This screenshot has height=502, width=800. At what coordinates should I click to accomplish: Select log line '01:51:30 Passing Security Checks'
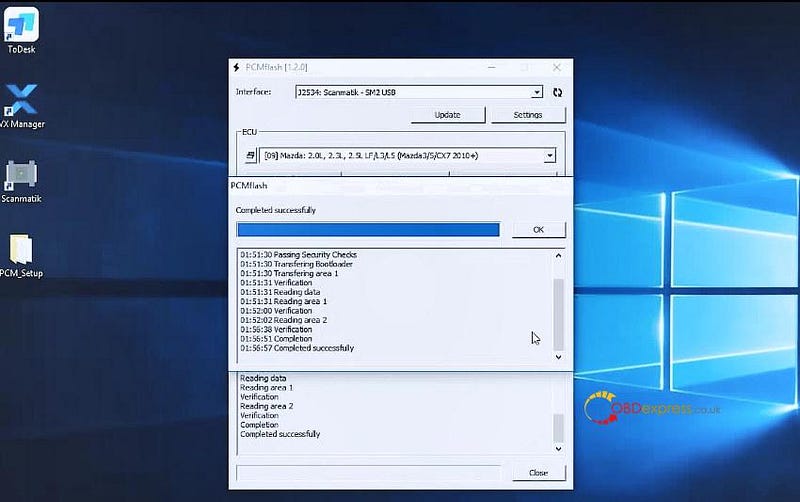(x=298, y=255)
